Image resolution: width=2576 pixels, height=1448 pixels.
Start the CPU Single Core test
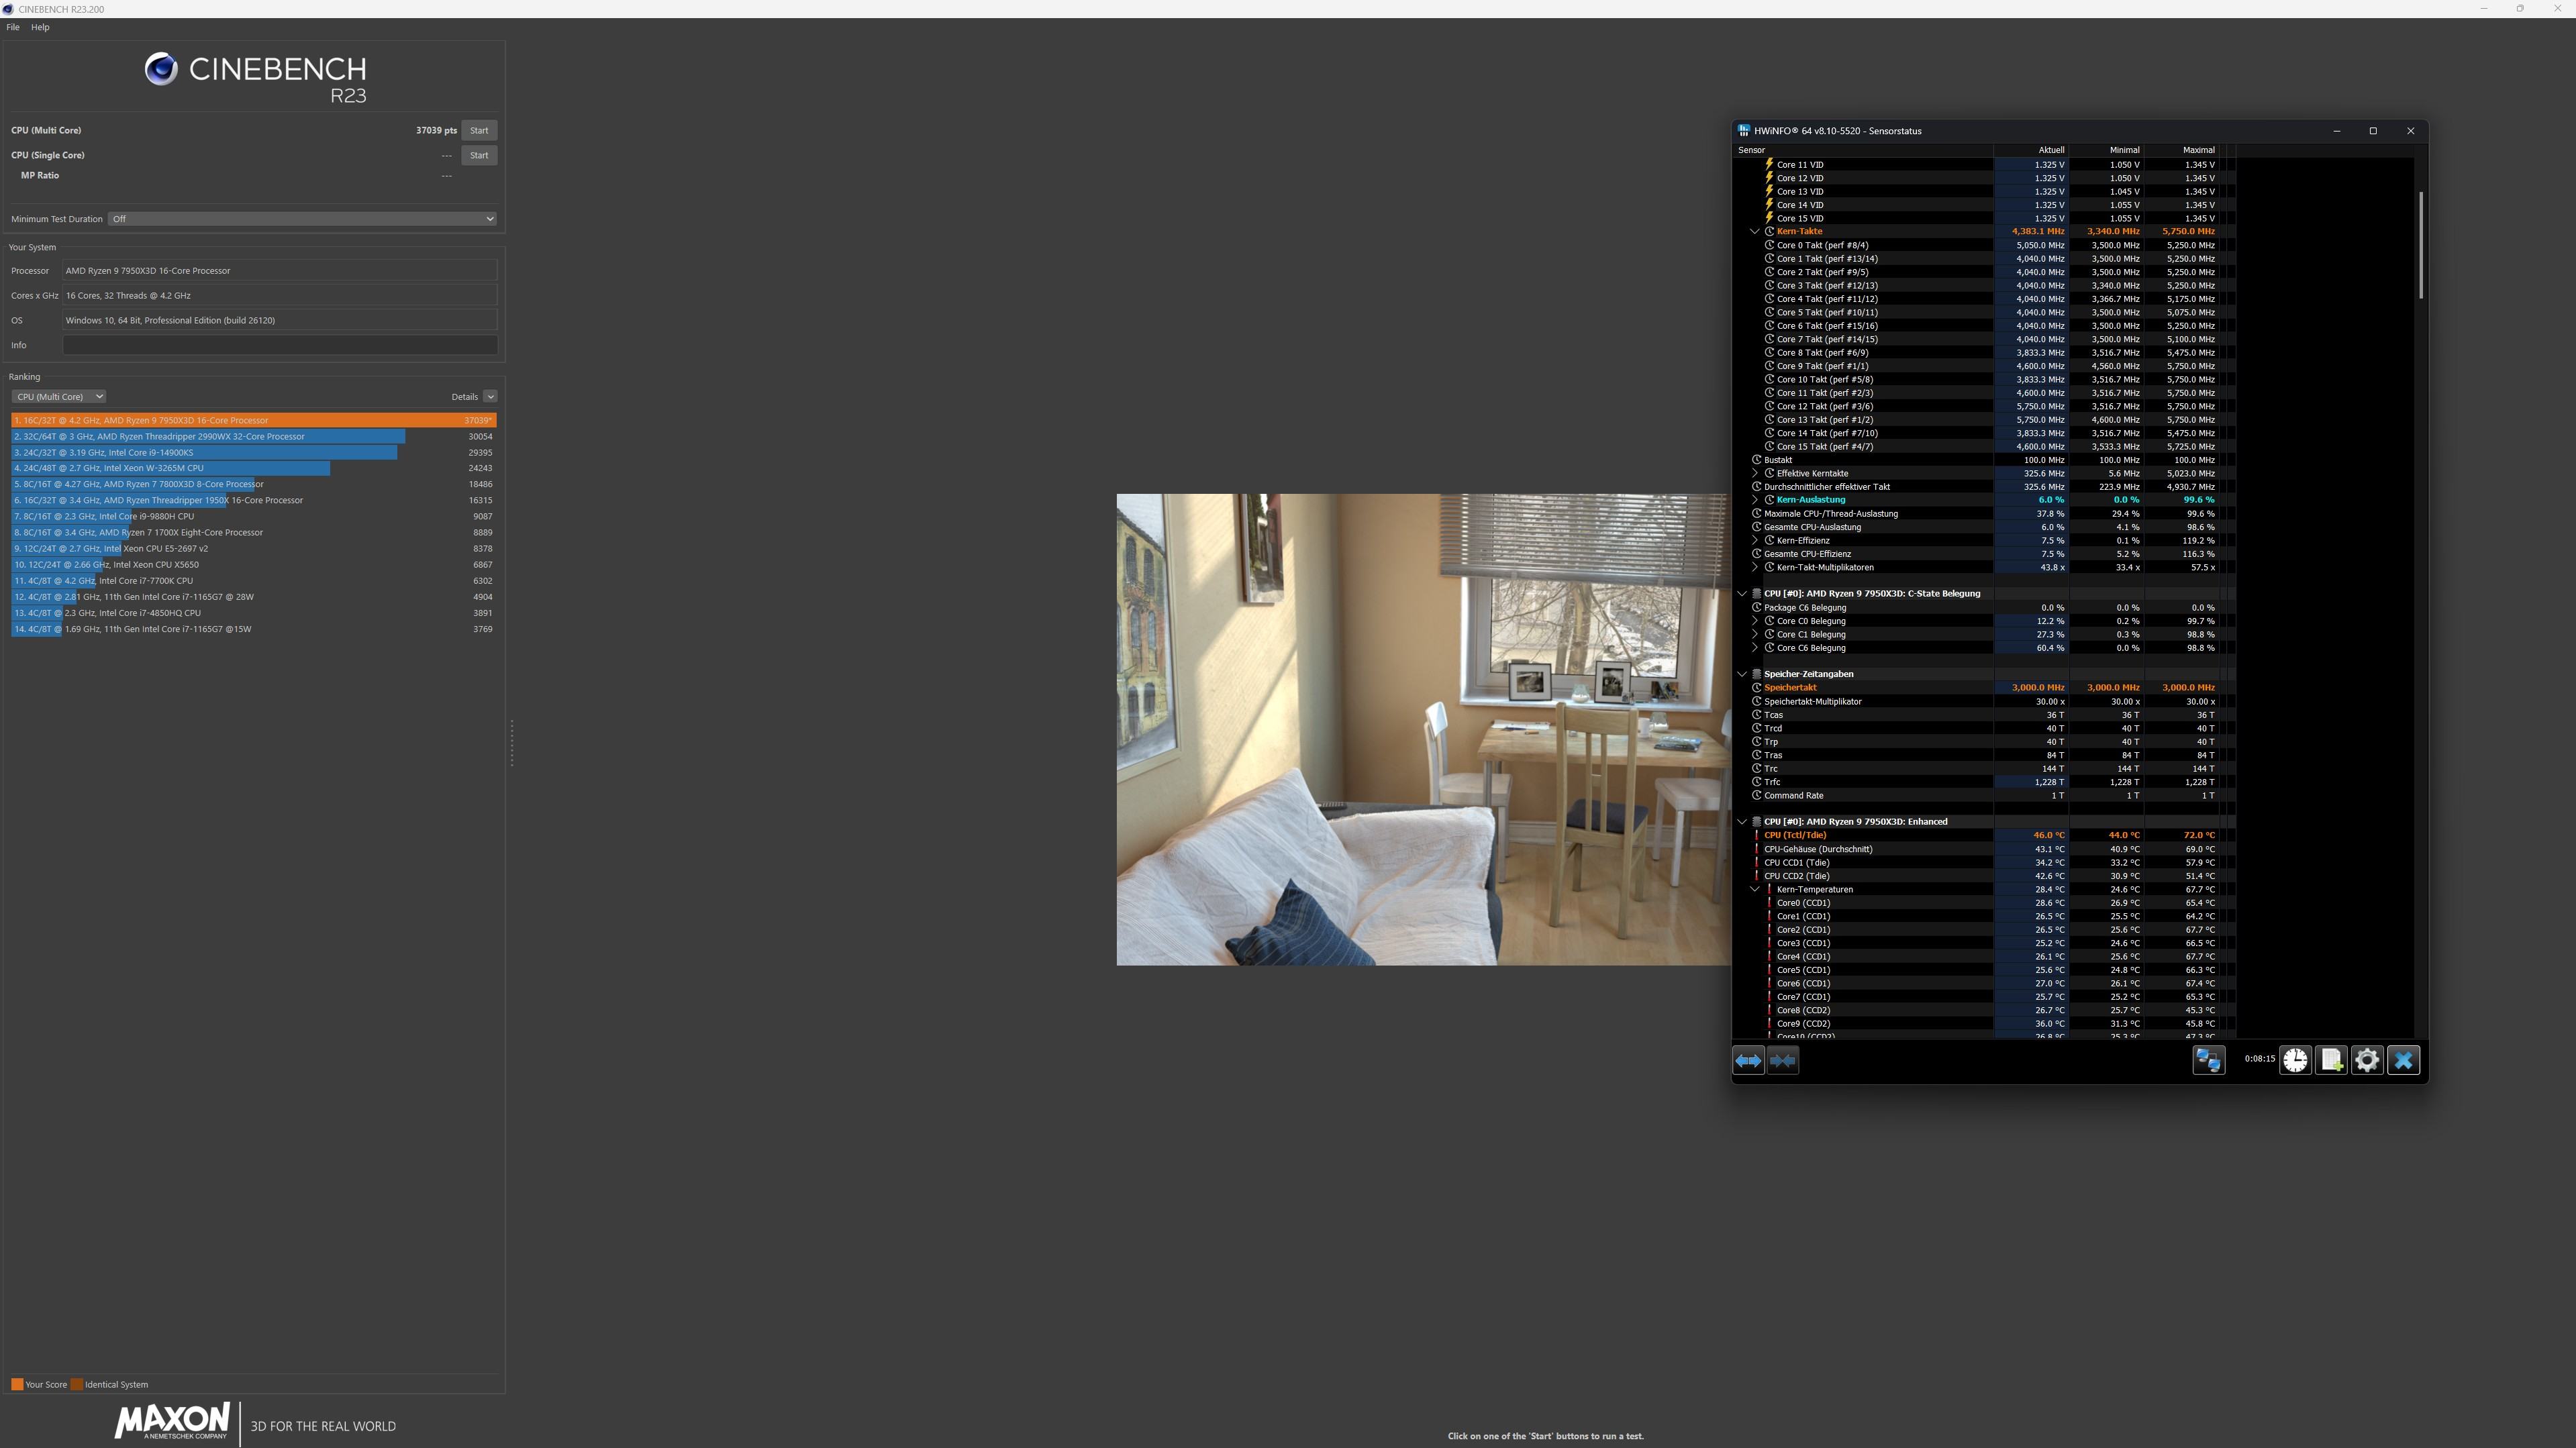coord(479,155)
